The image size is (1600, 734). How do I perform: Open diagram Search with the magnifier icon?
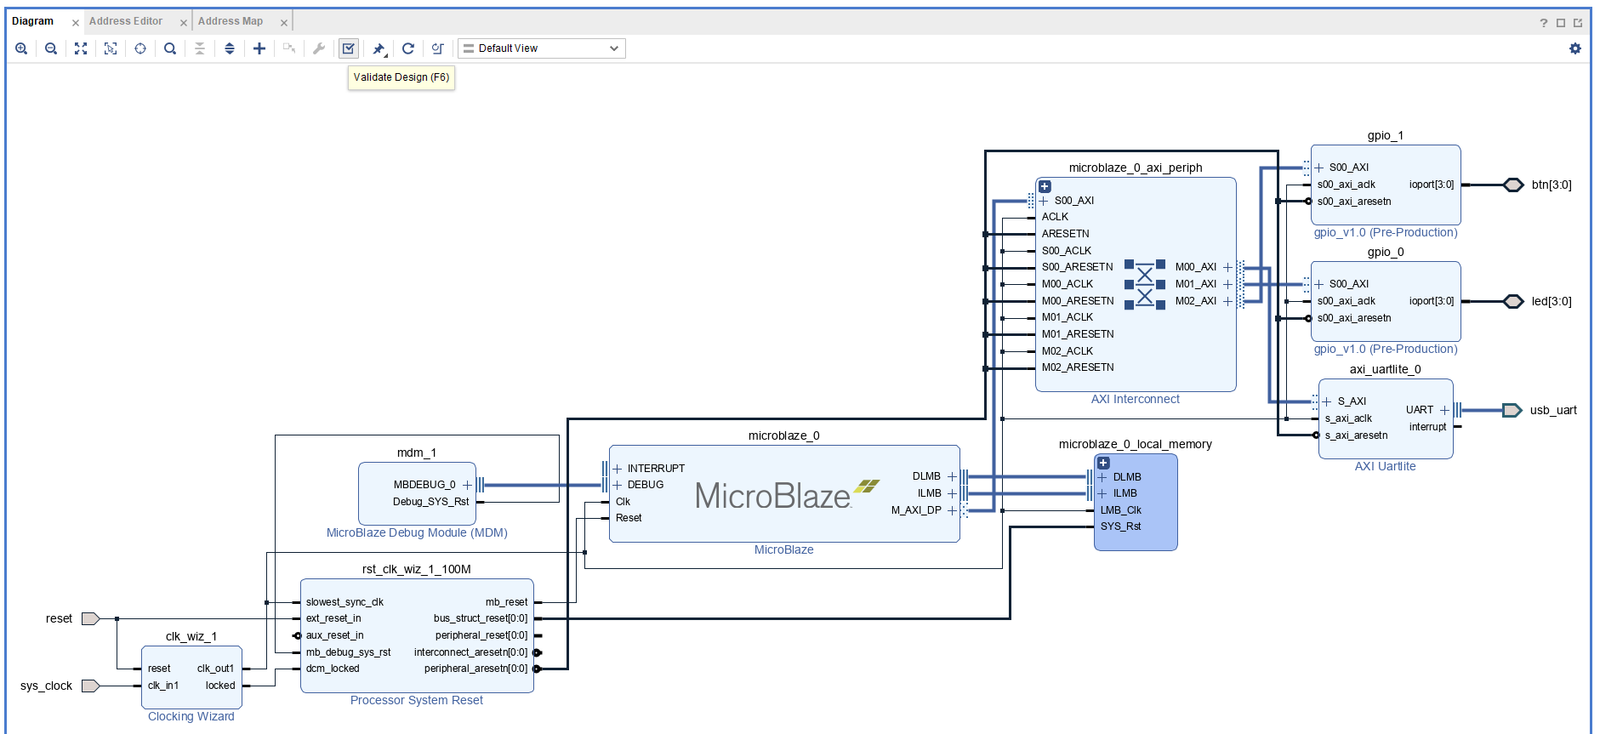pos(170,48)
